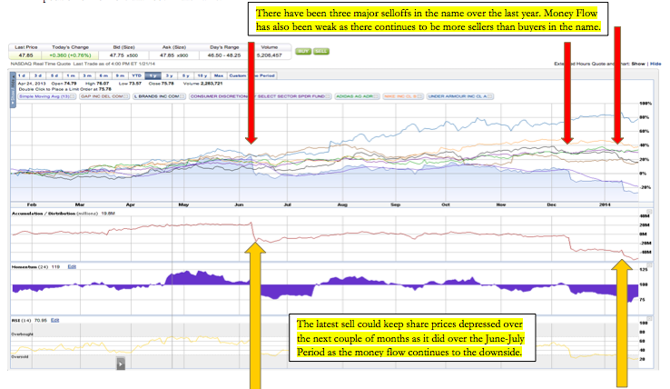The image size is (670, 389).
Task: Click the RSI (14) panel title
Action: pos(22,320)
